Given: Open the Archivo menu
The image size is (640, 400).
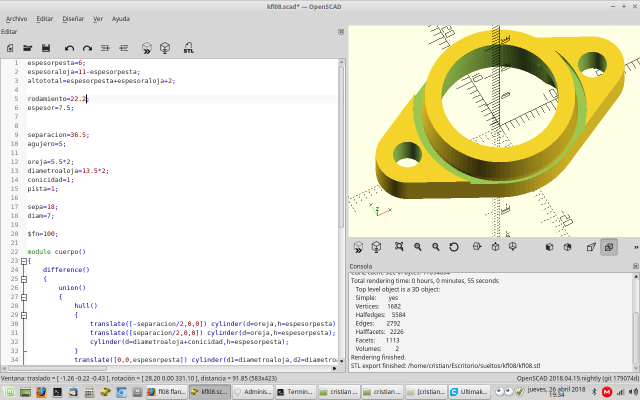Looking at the screenshot, I should point(16,19).
